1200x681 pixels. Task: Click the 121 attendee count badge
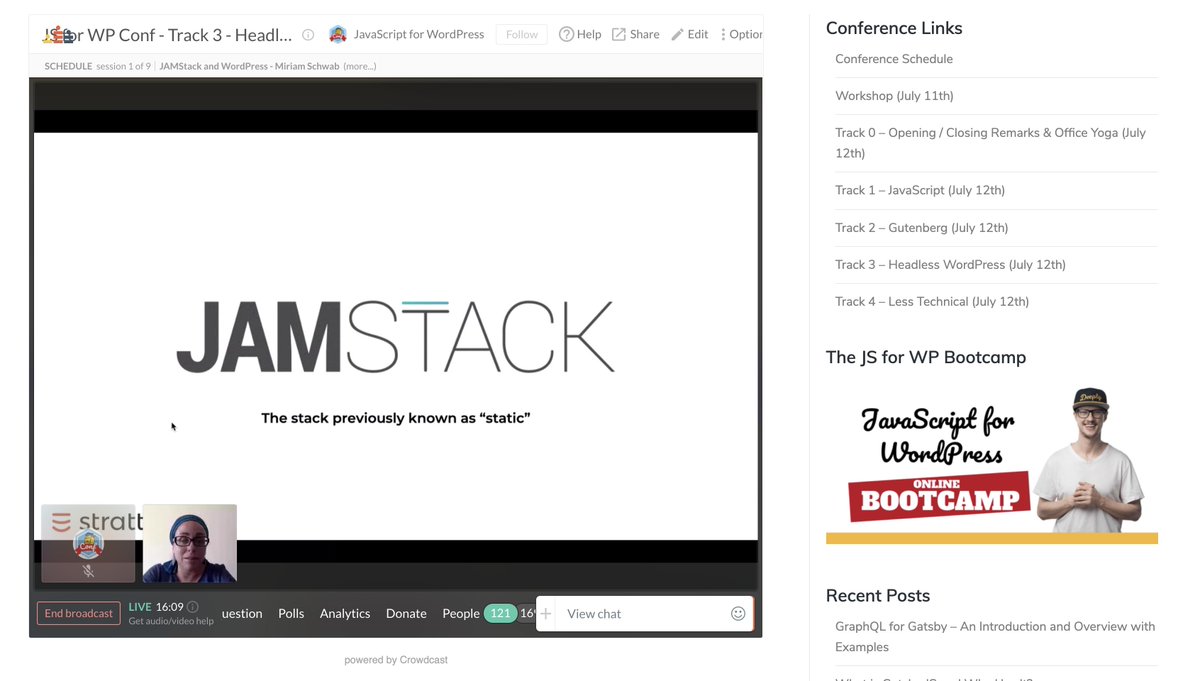point(500,613)
